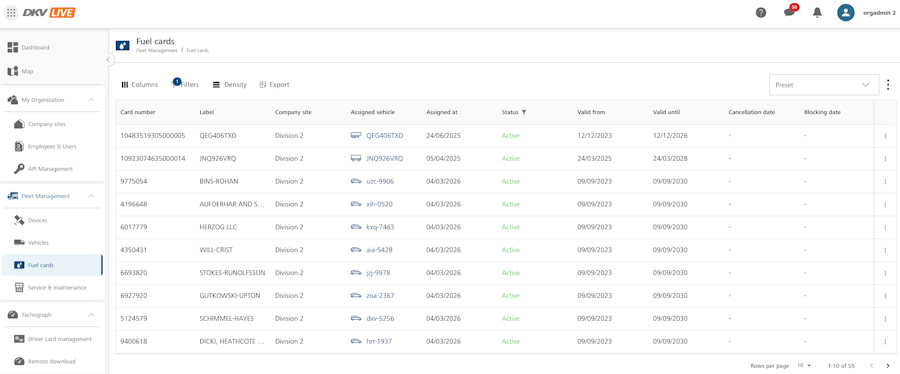This screenshot has width=900, height=374.
Task: Go to next page of results
Action: click(x=887, y=365)
